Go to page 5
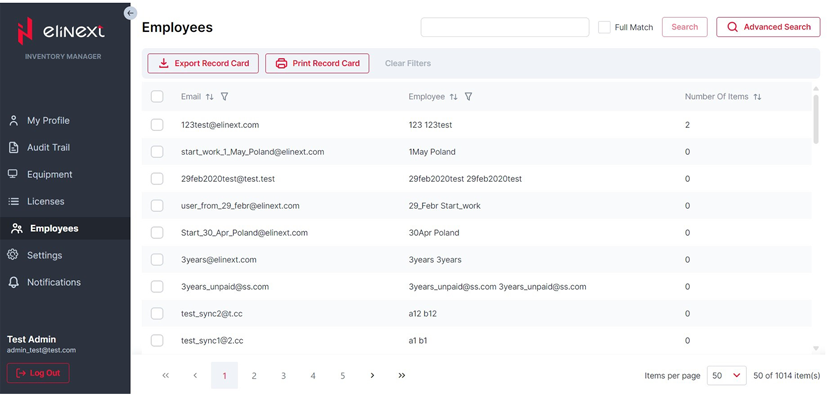 tap(343, 375)
